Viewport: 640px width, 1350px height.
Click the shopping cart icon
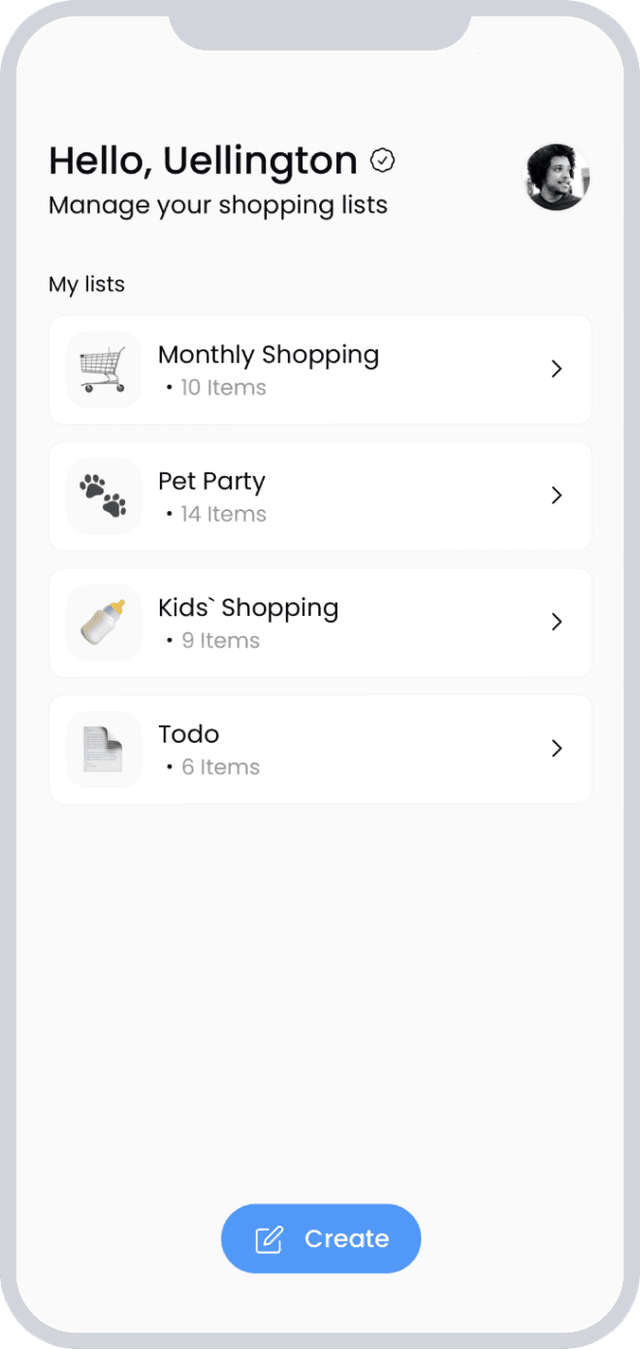(104, 369)
